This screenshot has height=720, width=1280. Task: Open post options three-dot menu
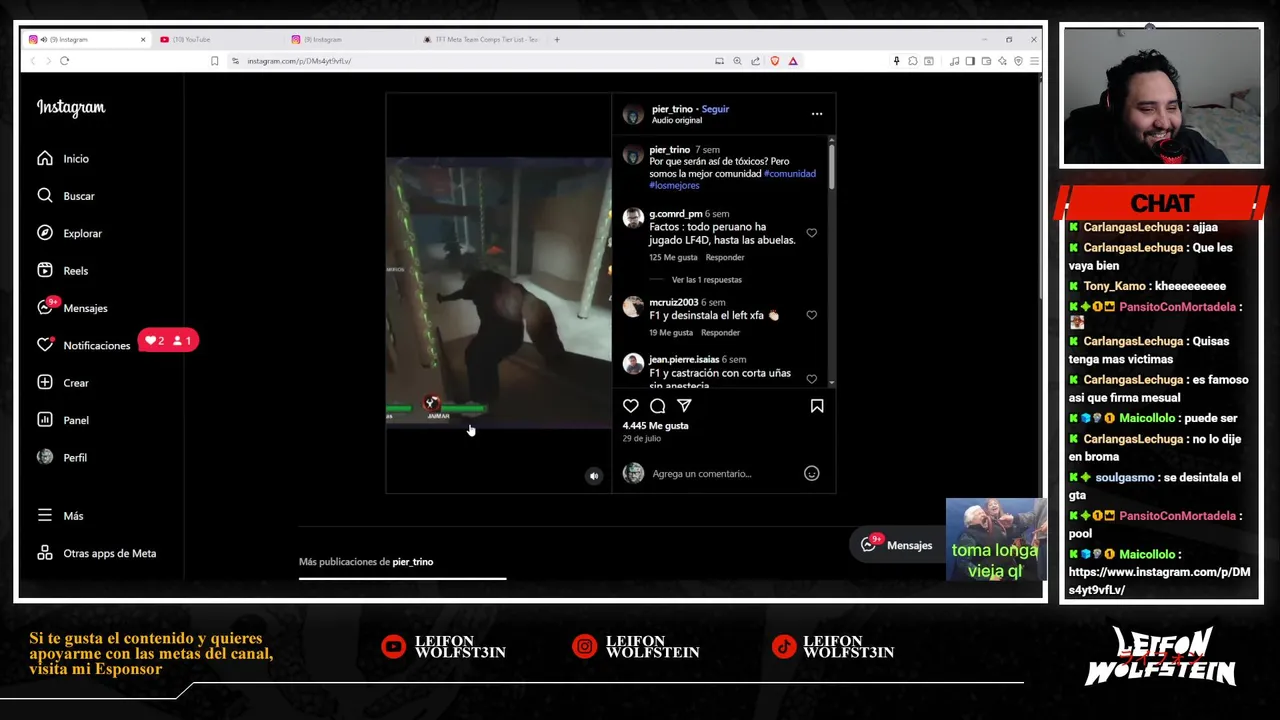(817, 114)
